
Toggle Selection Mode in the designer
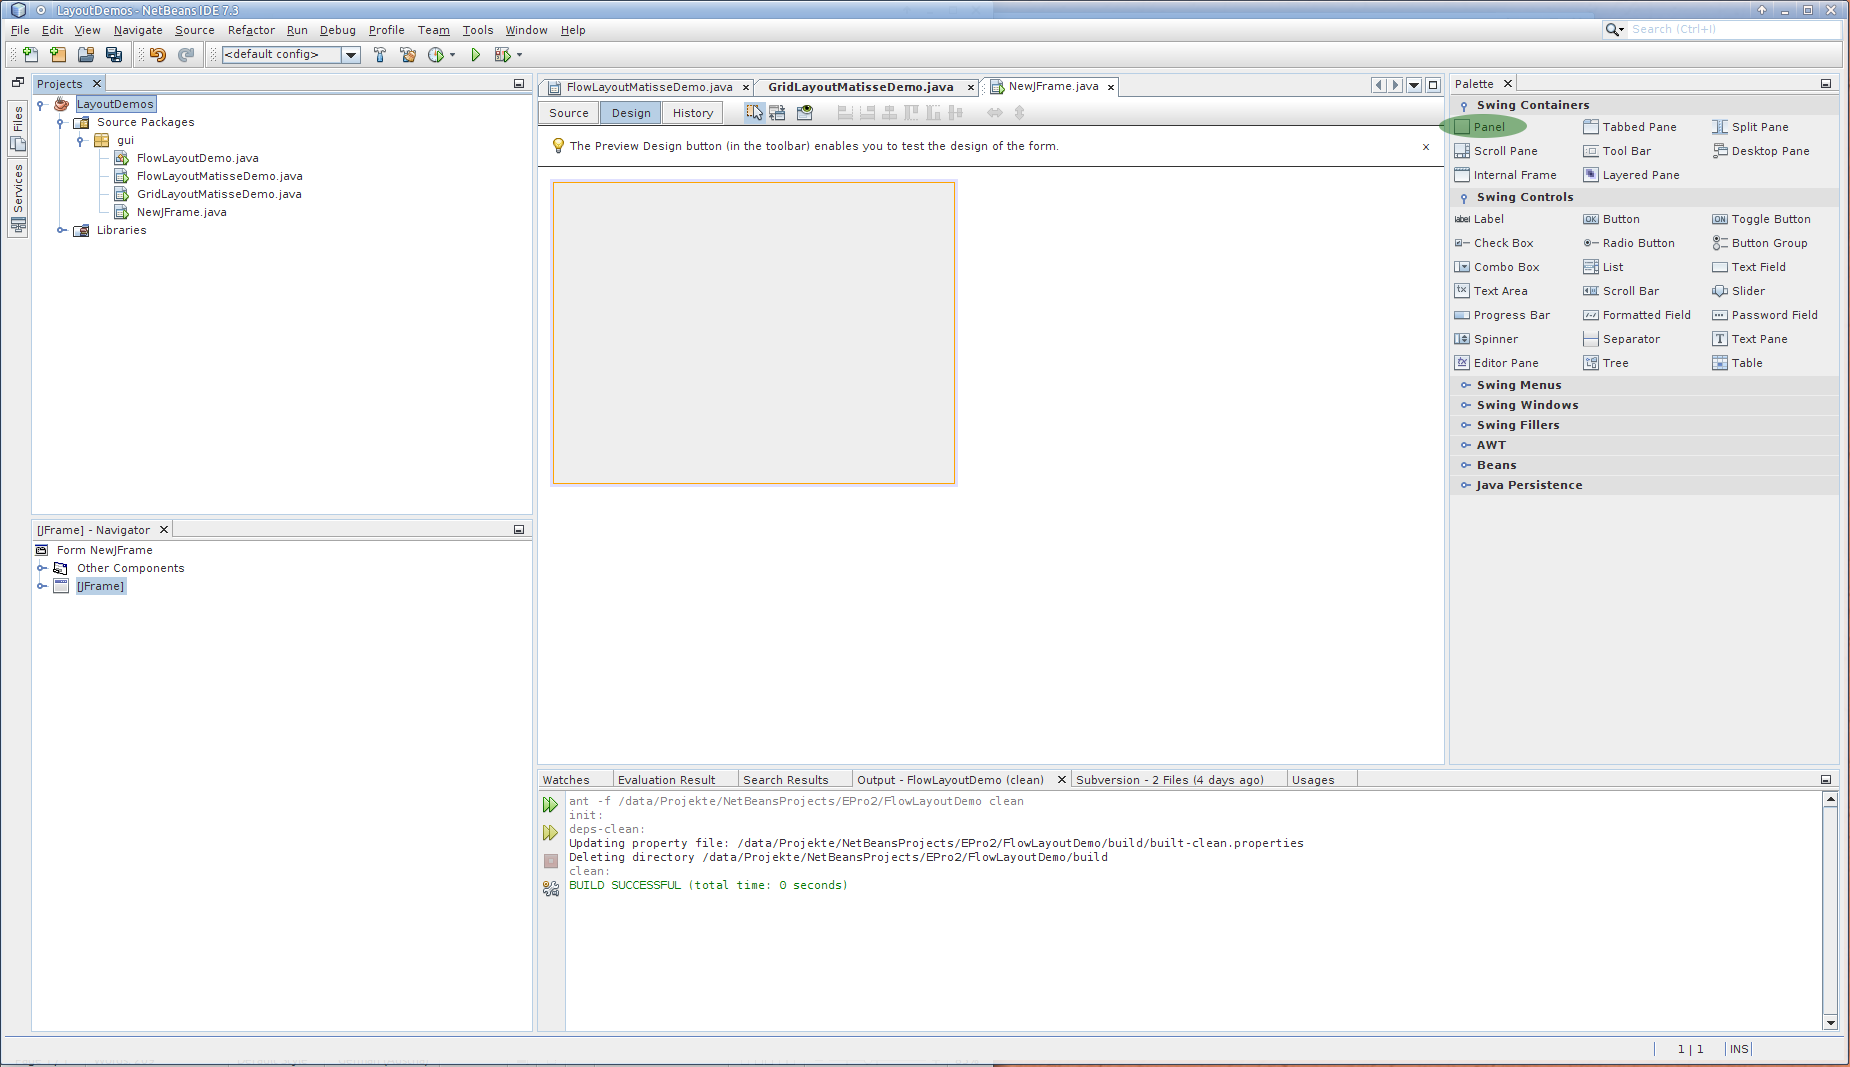(754, 113)
